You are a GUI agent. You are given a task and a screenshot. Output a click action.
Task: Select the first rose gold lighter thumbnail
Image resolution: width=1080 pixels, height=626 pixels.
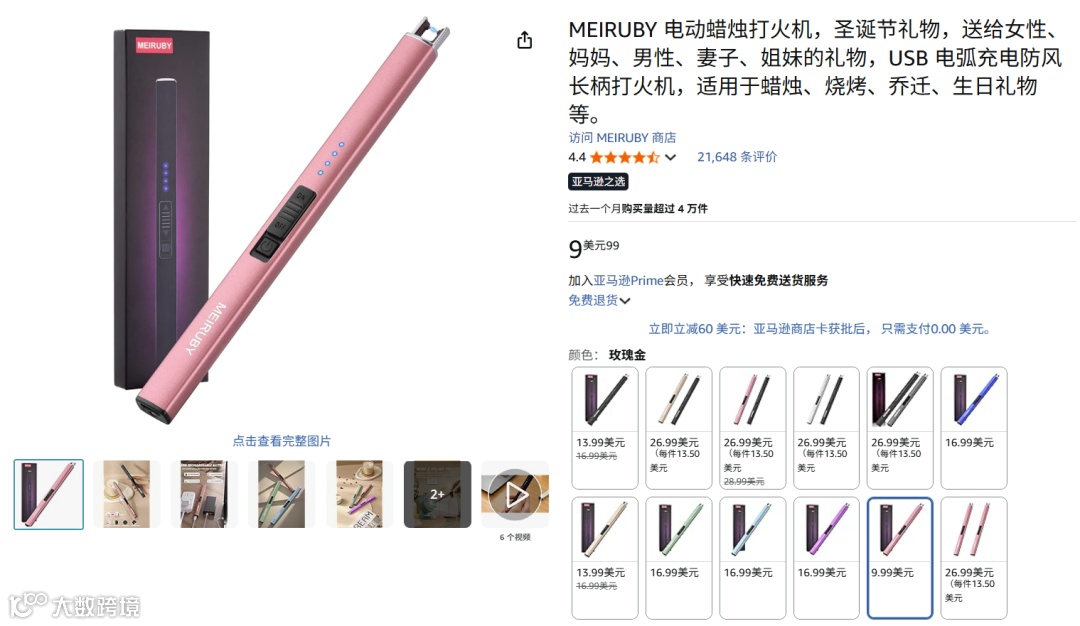(x=48, y=494)
